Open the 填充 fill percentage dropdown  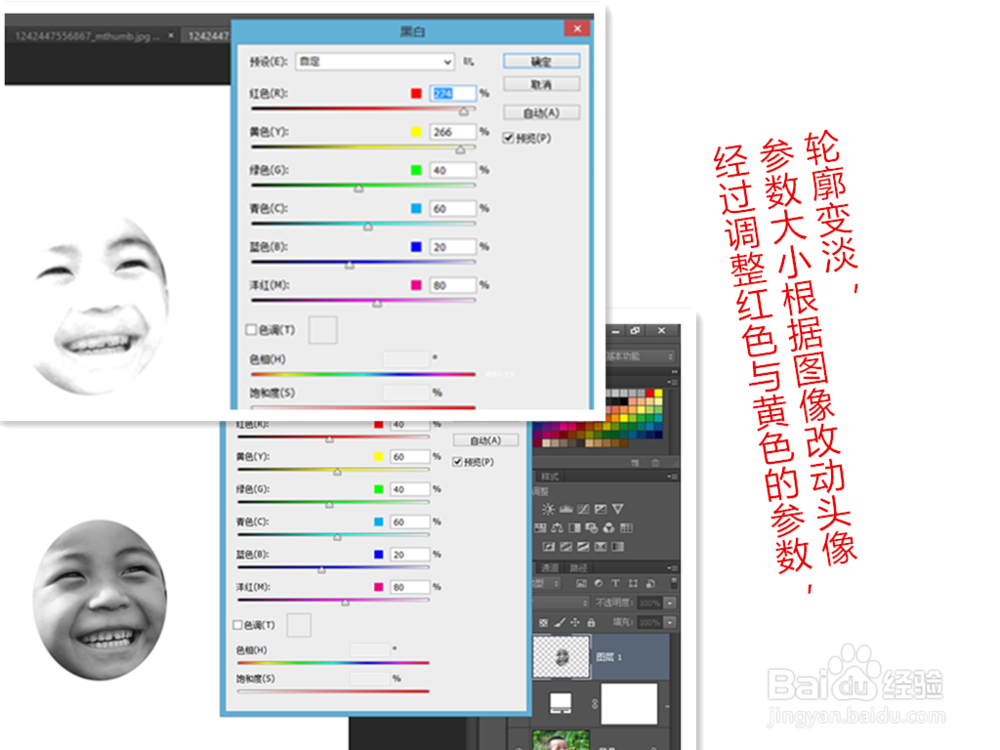pos(671,622)
